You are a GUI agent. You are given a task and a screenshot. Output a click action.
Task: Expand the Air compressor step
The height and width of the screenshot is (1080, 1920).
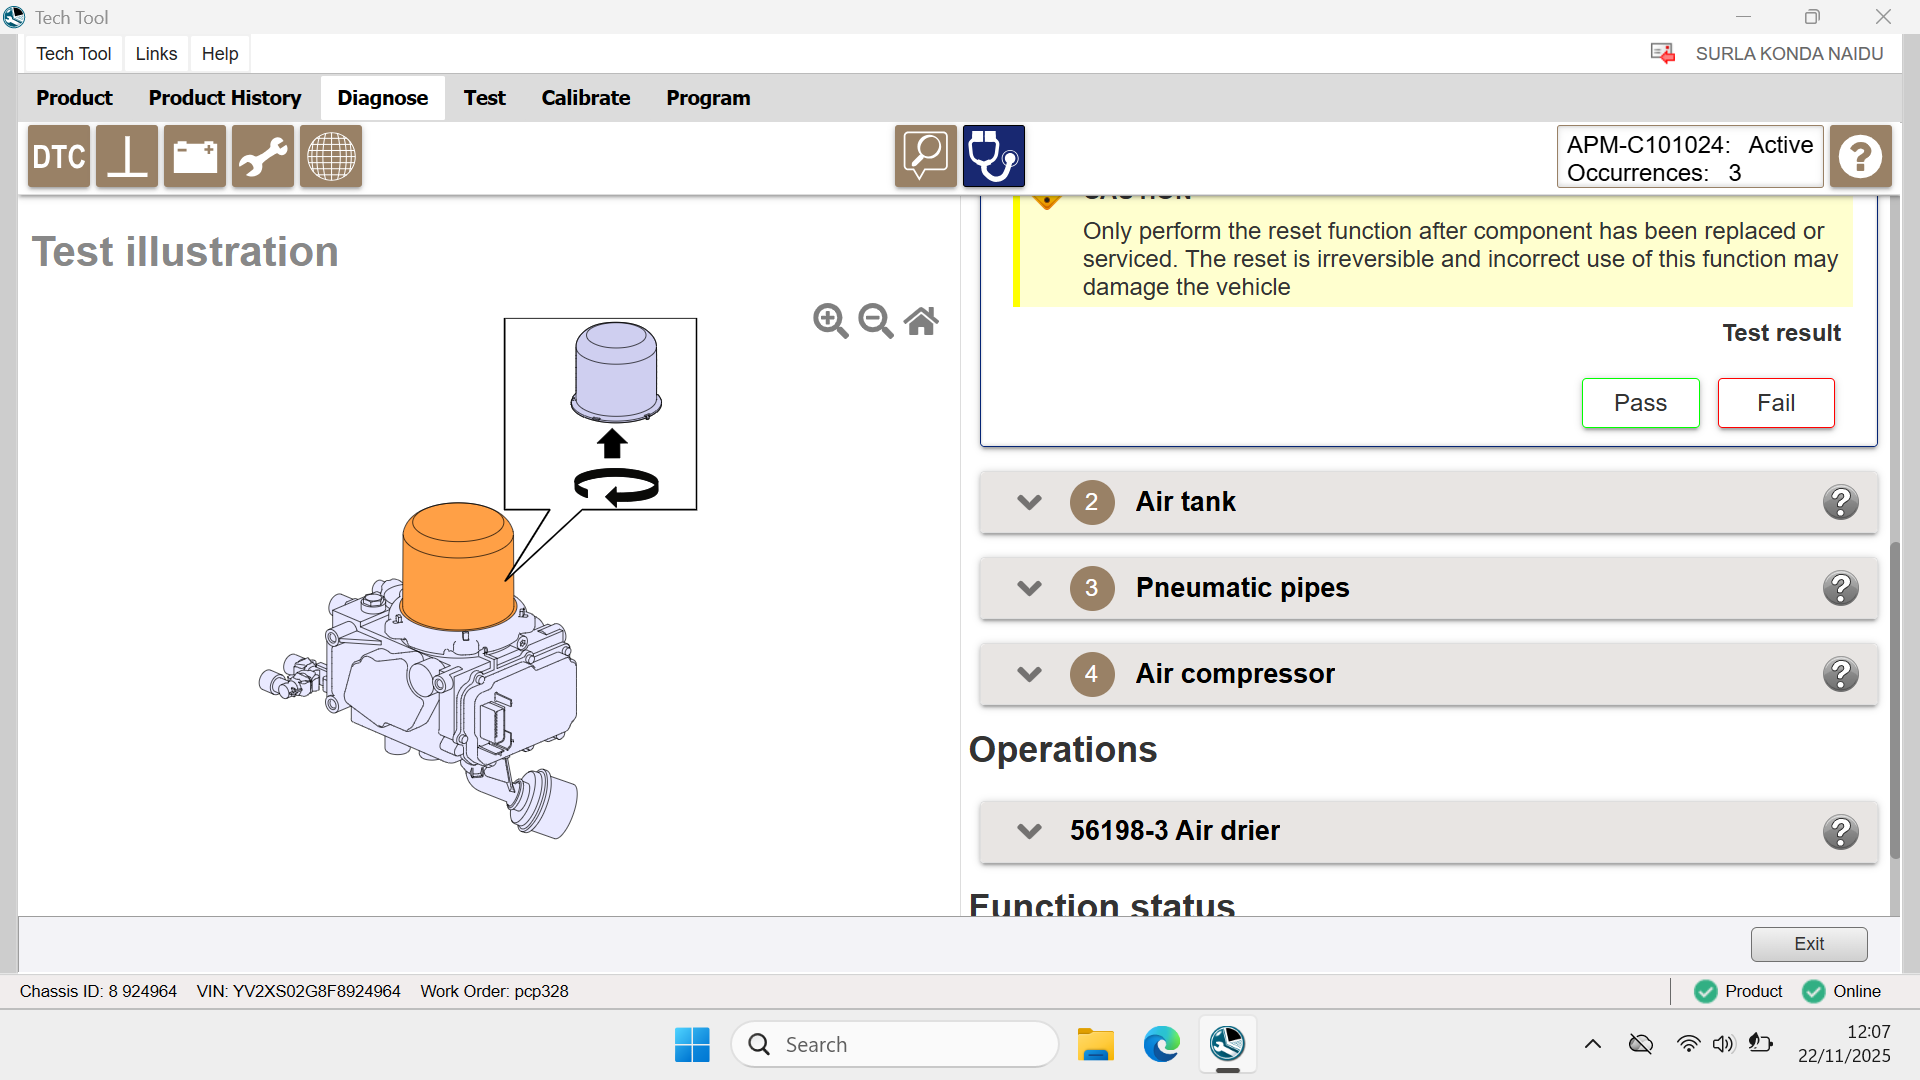pyautogui.click(x=1030, y=674)
